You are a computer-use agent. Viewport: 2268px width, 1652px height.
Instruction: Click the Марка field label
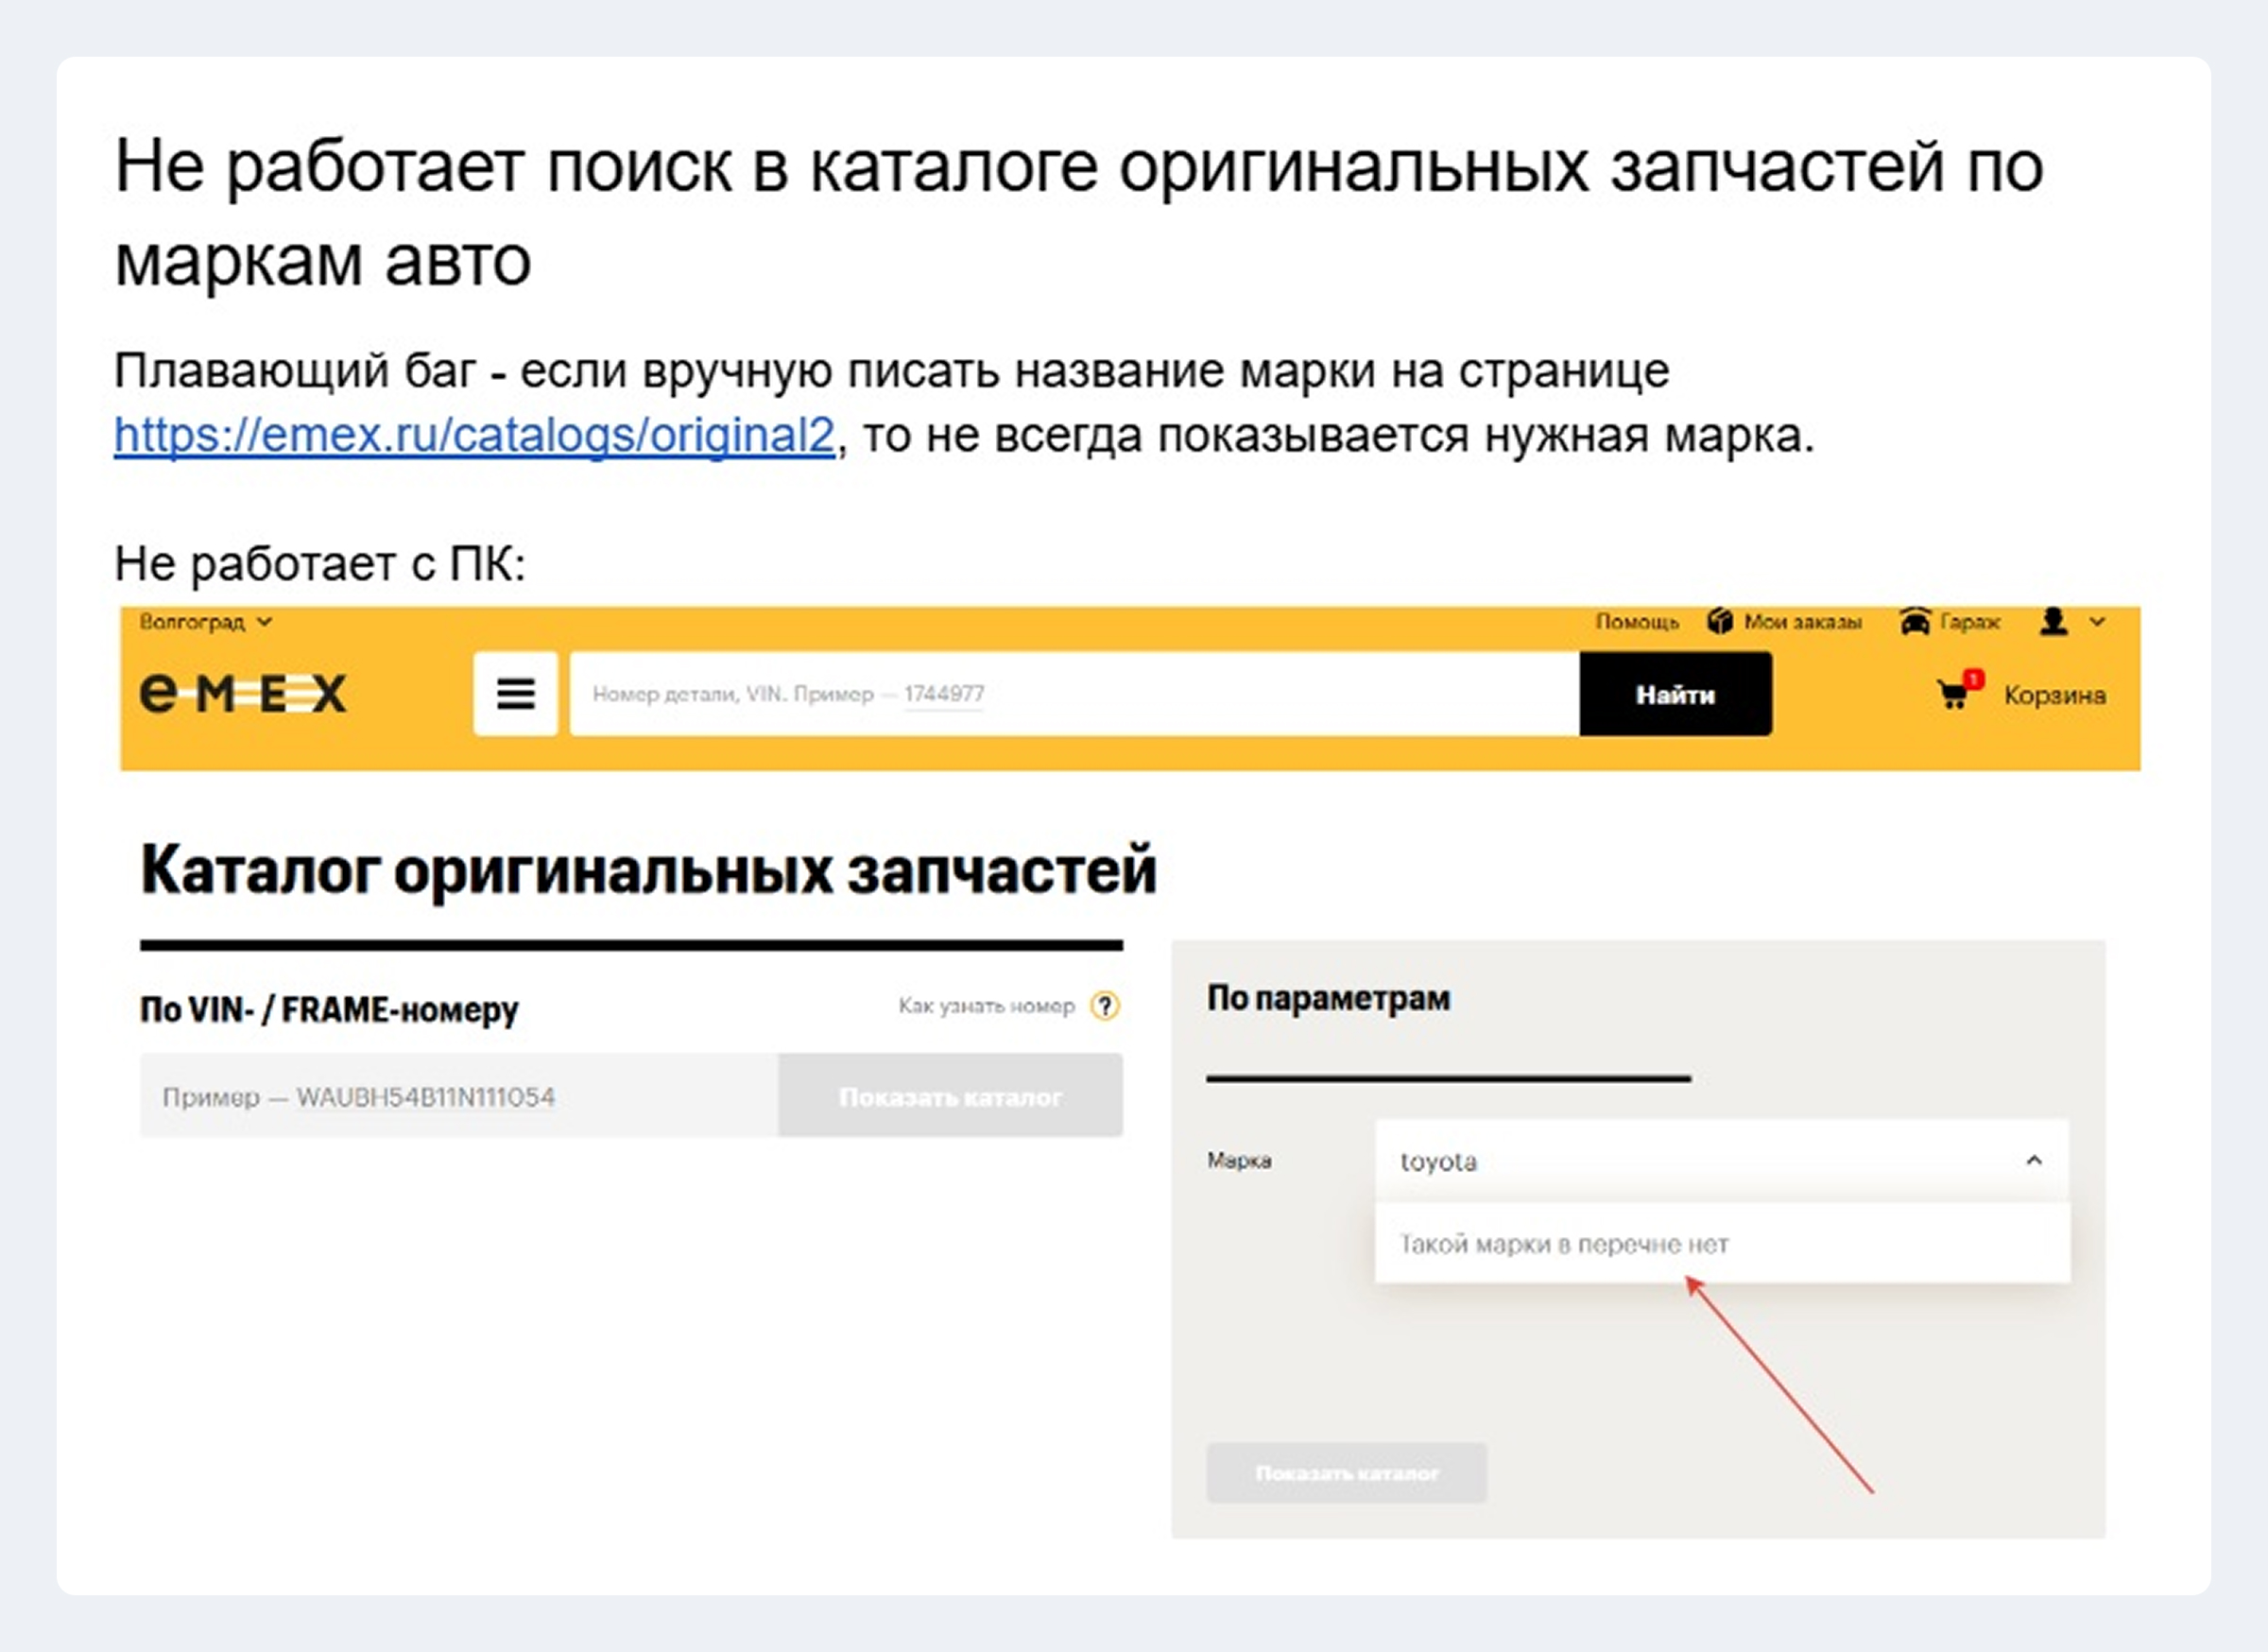coord(1239,1161)
